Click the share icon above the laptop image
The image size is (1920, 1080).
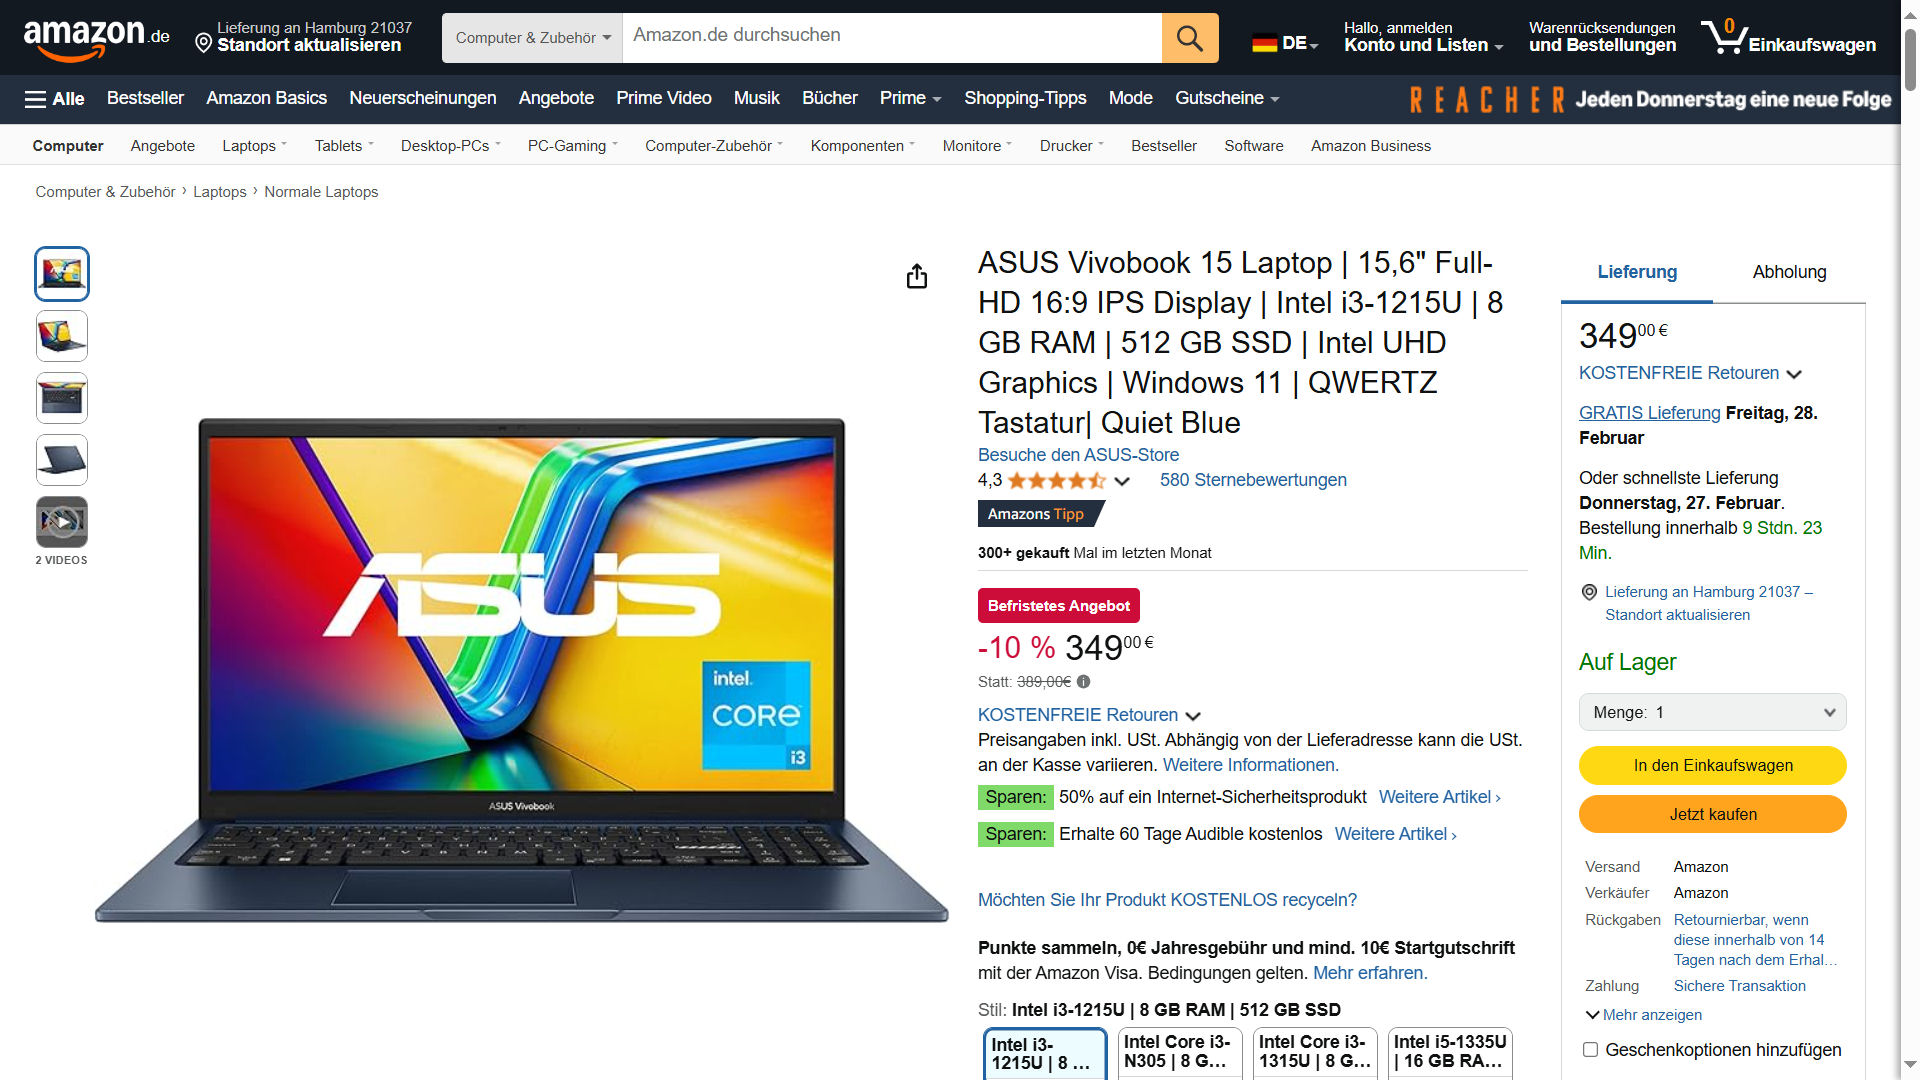[x=916, y=276]
